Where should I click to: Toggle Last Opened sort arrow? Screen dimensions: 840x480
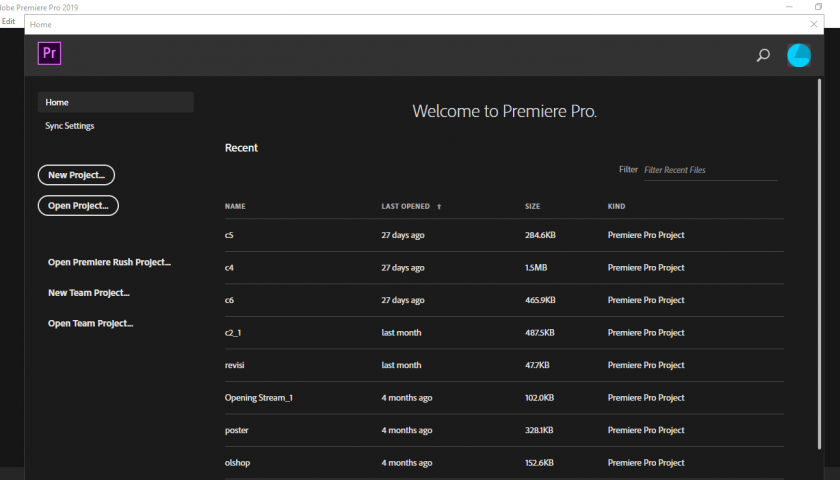click(x=439, y=206)
